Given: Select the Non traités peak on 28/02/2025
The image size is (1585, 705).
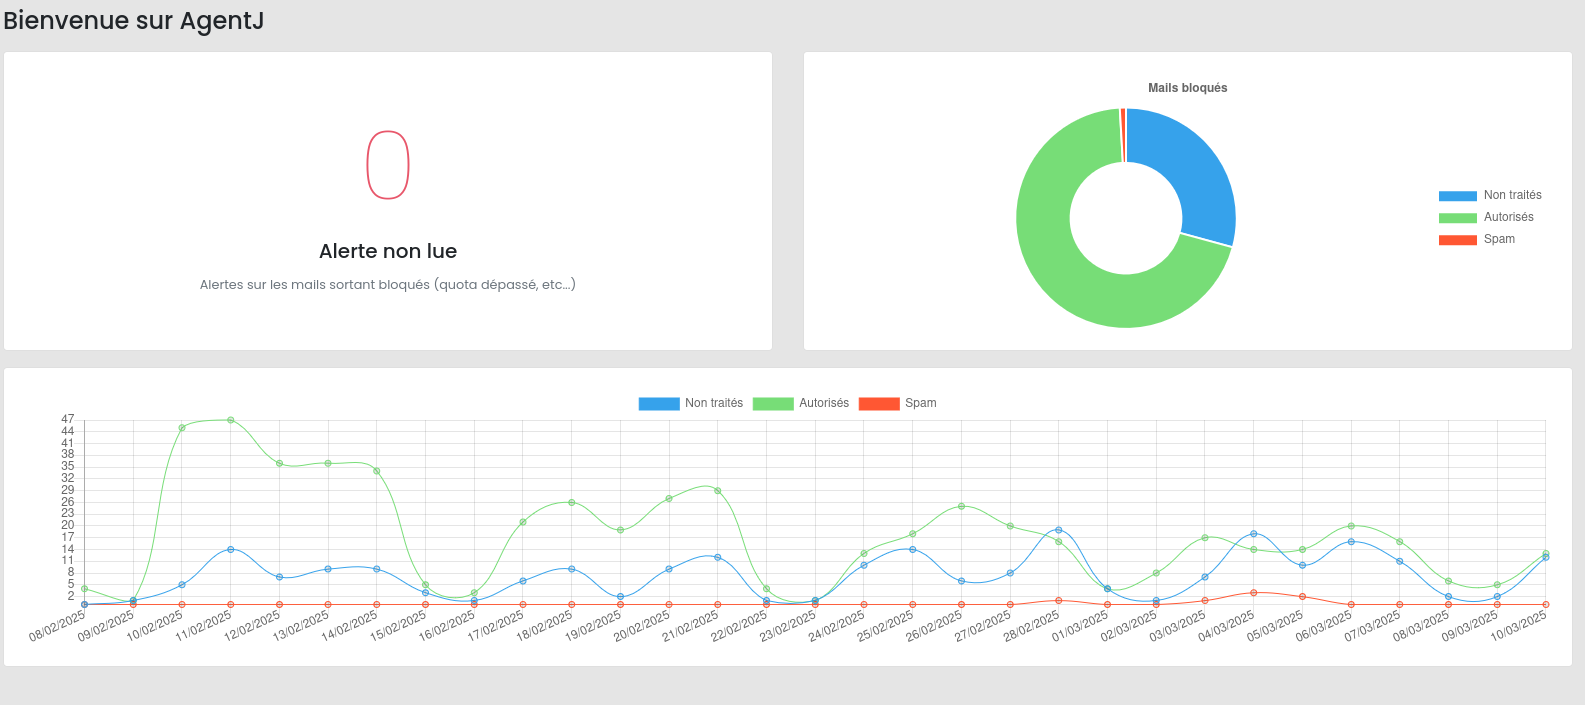Looking at the screenshot, I should [x=1059, y=530].
